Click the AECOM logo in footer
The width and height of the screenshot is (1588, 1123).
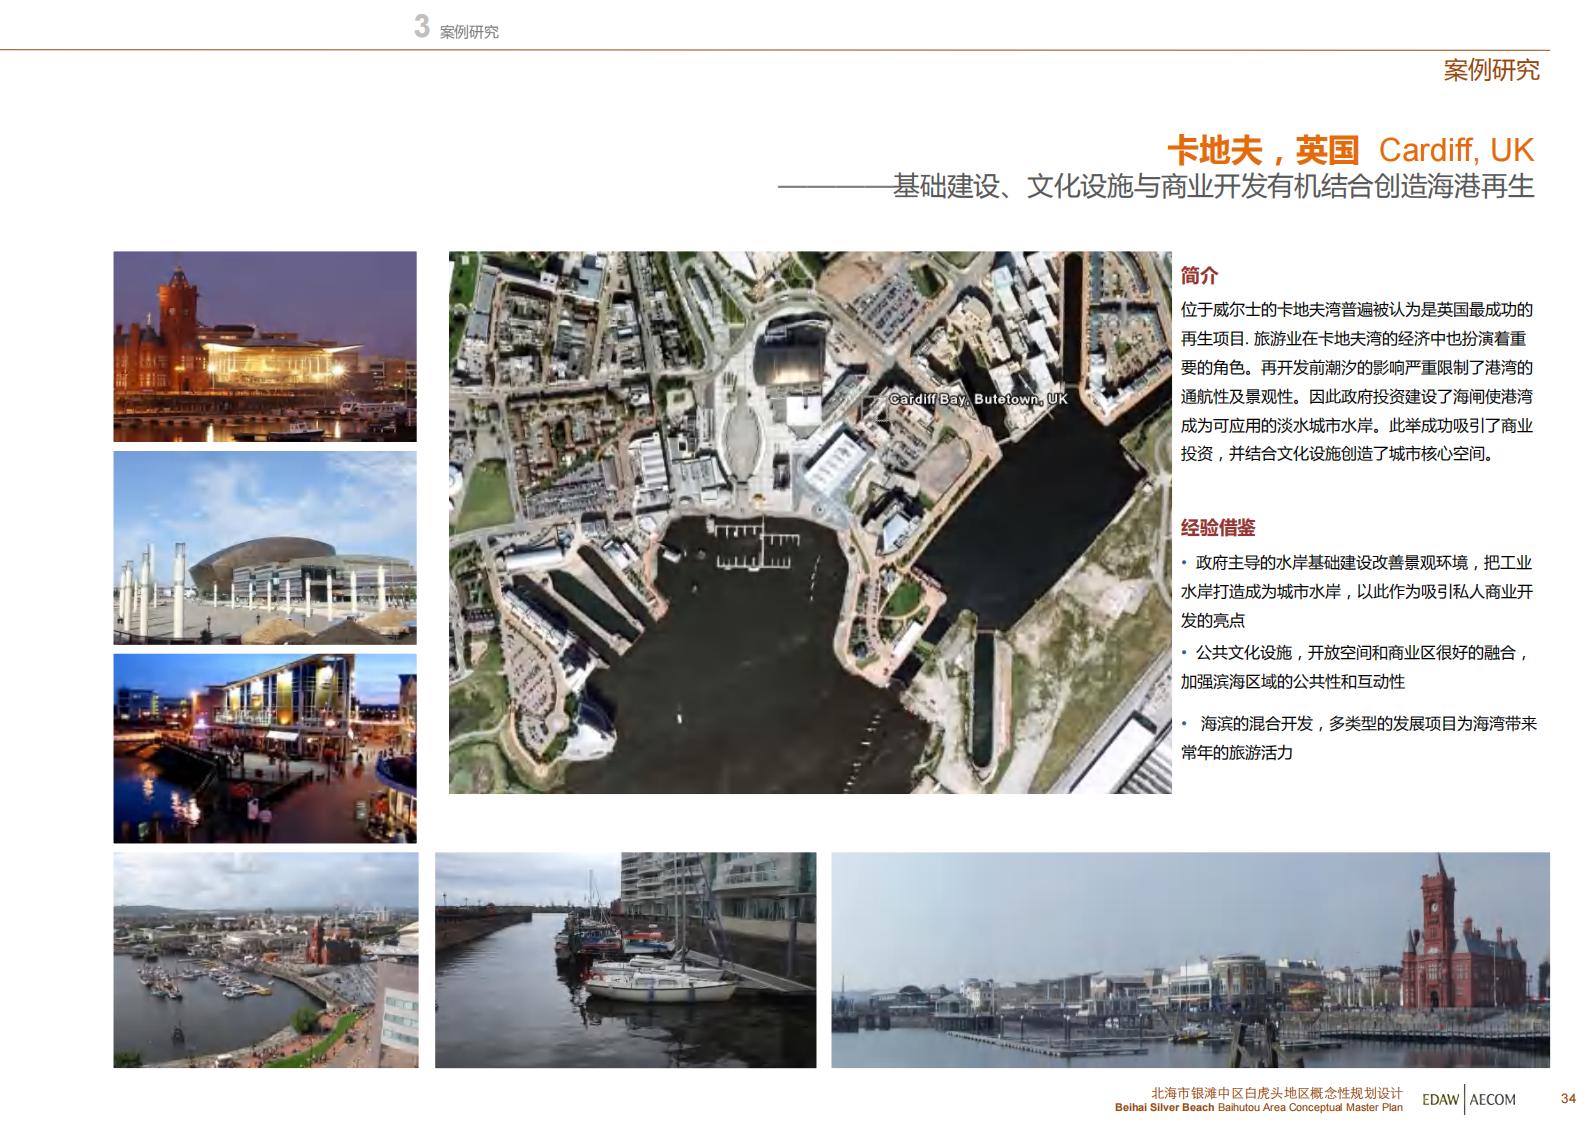click(x=1493, y=1099)
